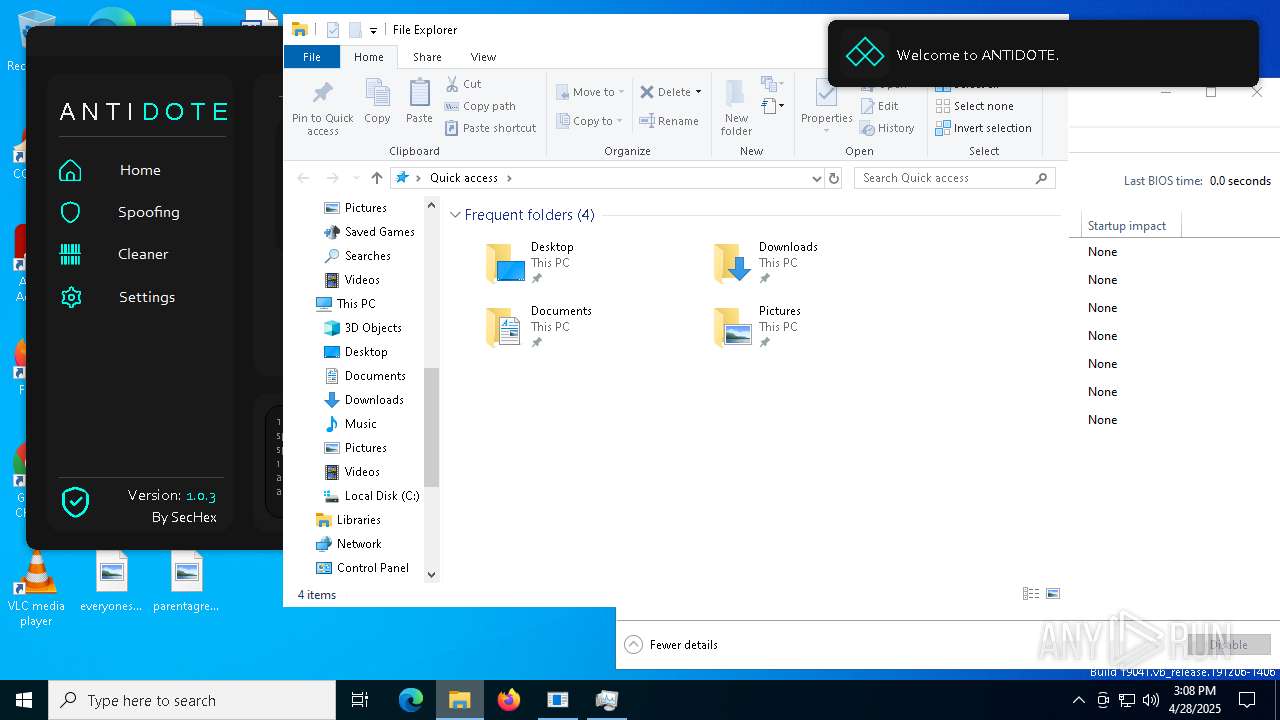Screen dimensions: 1280x720
Task: Open Microsoft Edge from taskbar
Action: (411, 700)
